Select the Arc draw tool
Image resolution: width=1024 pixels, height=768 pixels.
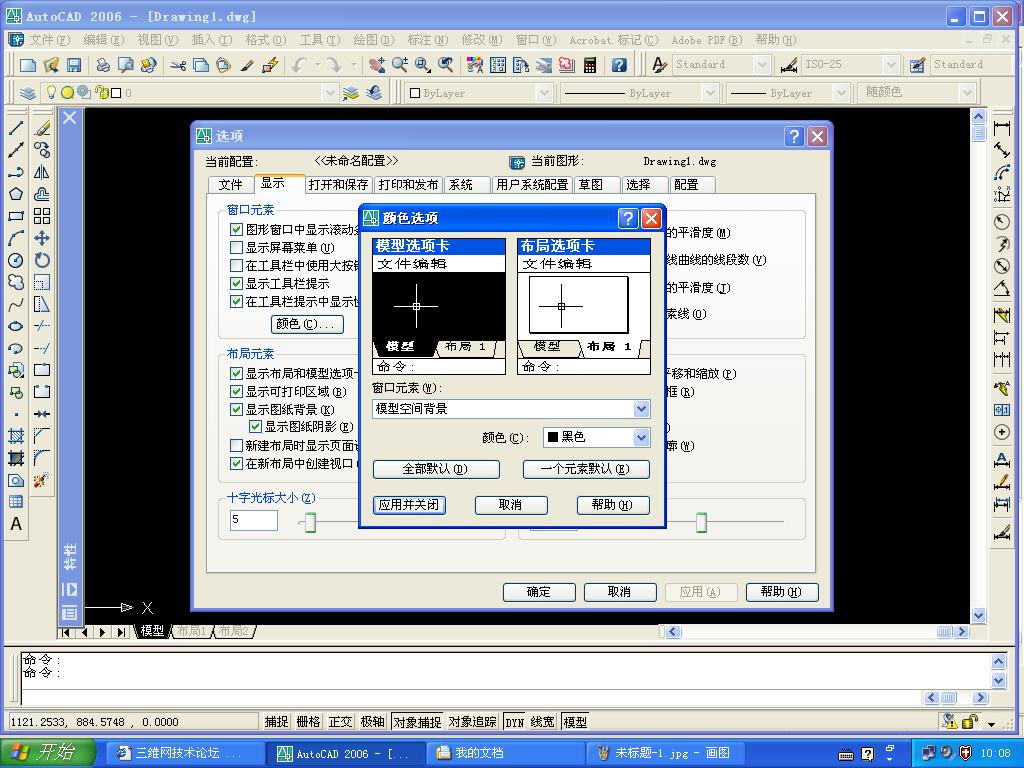point(16,238)
